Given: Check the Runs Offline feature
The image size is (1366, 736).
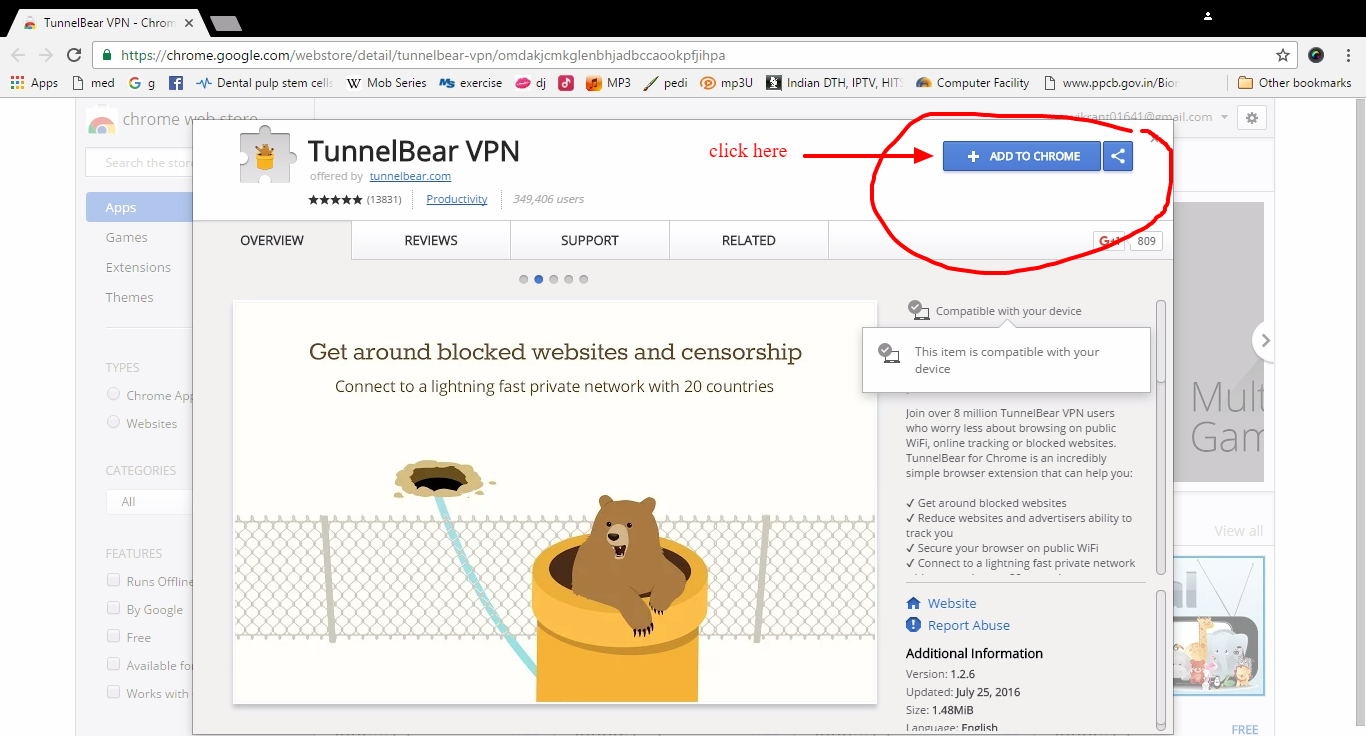Looking at the screenshot, I should click(x=113, y=581).
